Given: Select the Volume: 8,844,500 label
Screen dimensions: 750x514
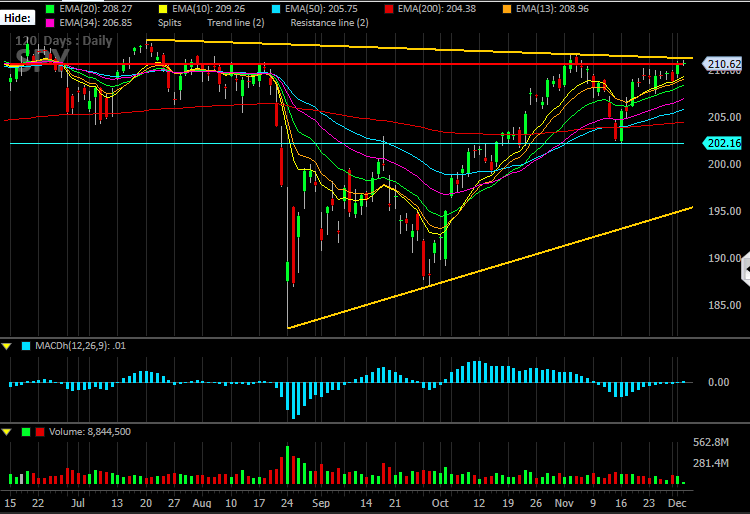Looking at the screenshot, I should click(90, 432).
